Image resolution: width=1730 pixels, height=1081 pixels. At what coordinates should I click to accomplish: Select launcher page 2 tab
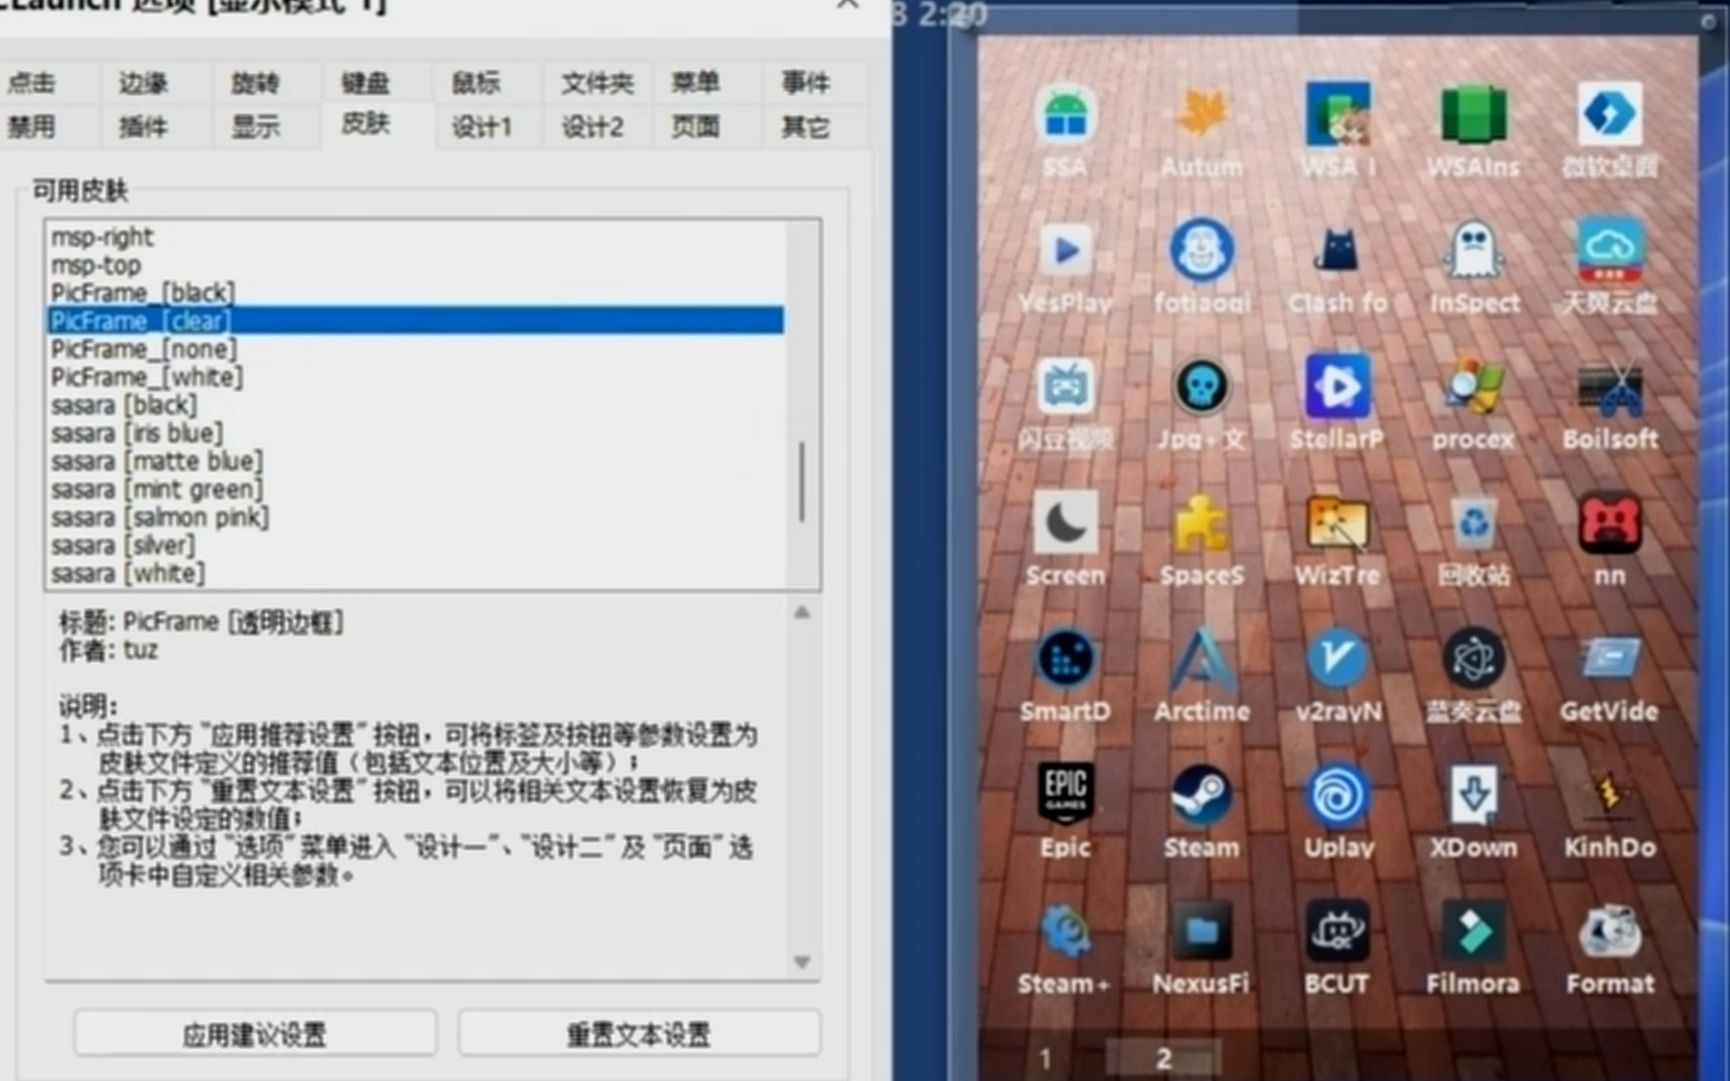tap(1164, 1058)
